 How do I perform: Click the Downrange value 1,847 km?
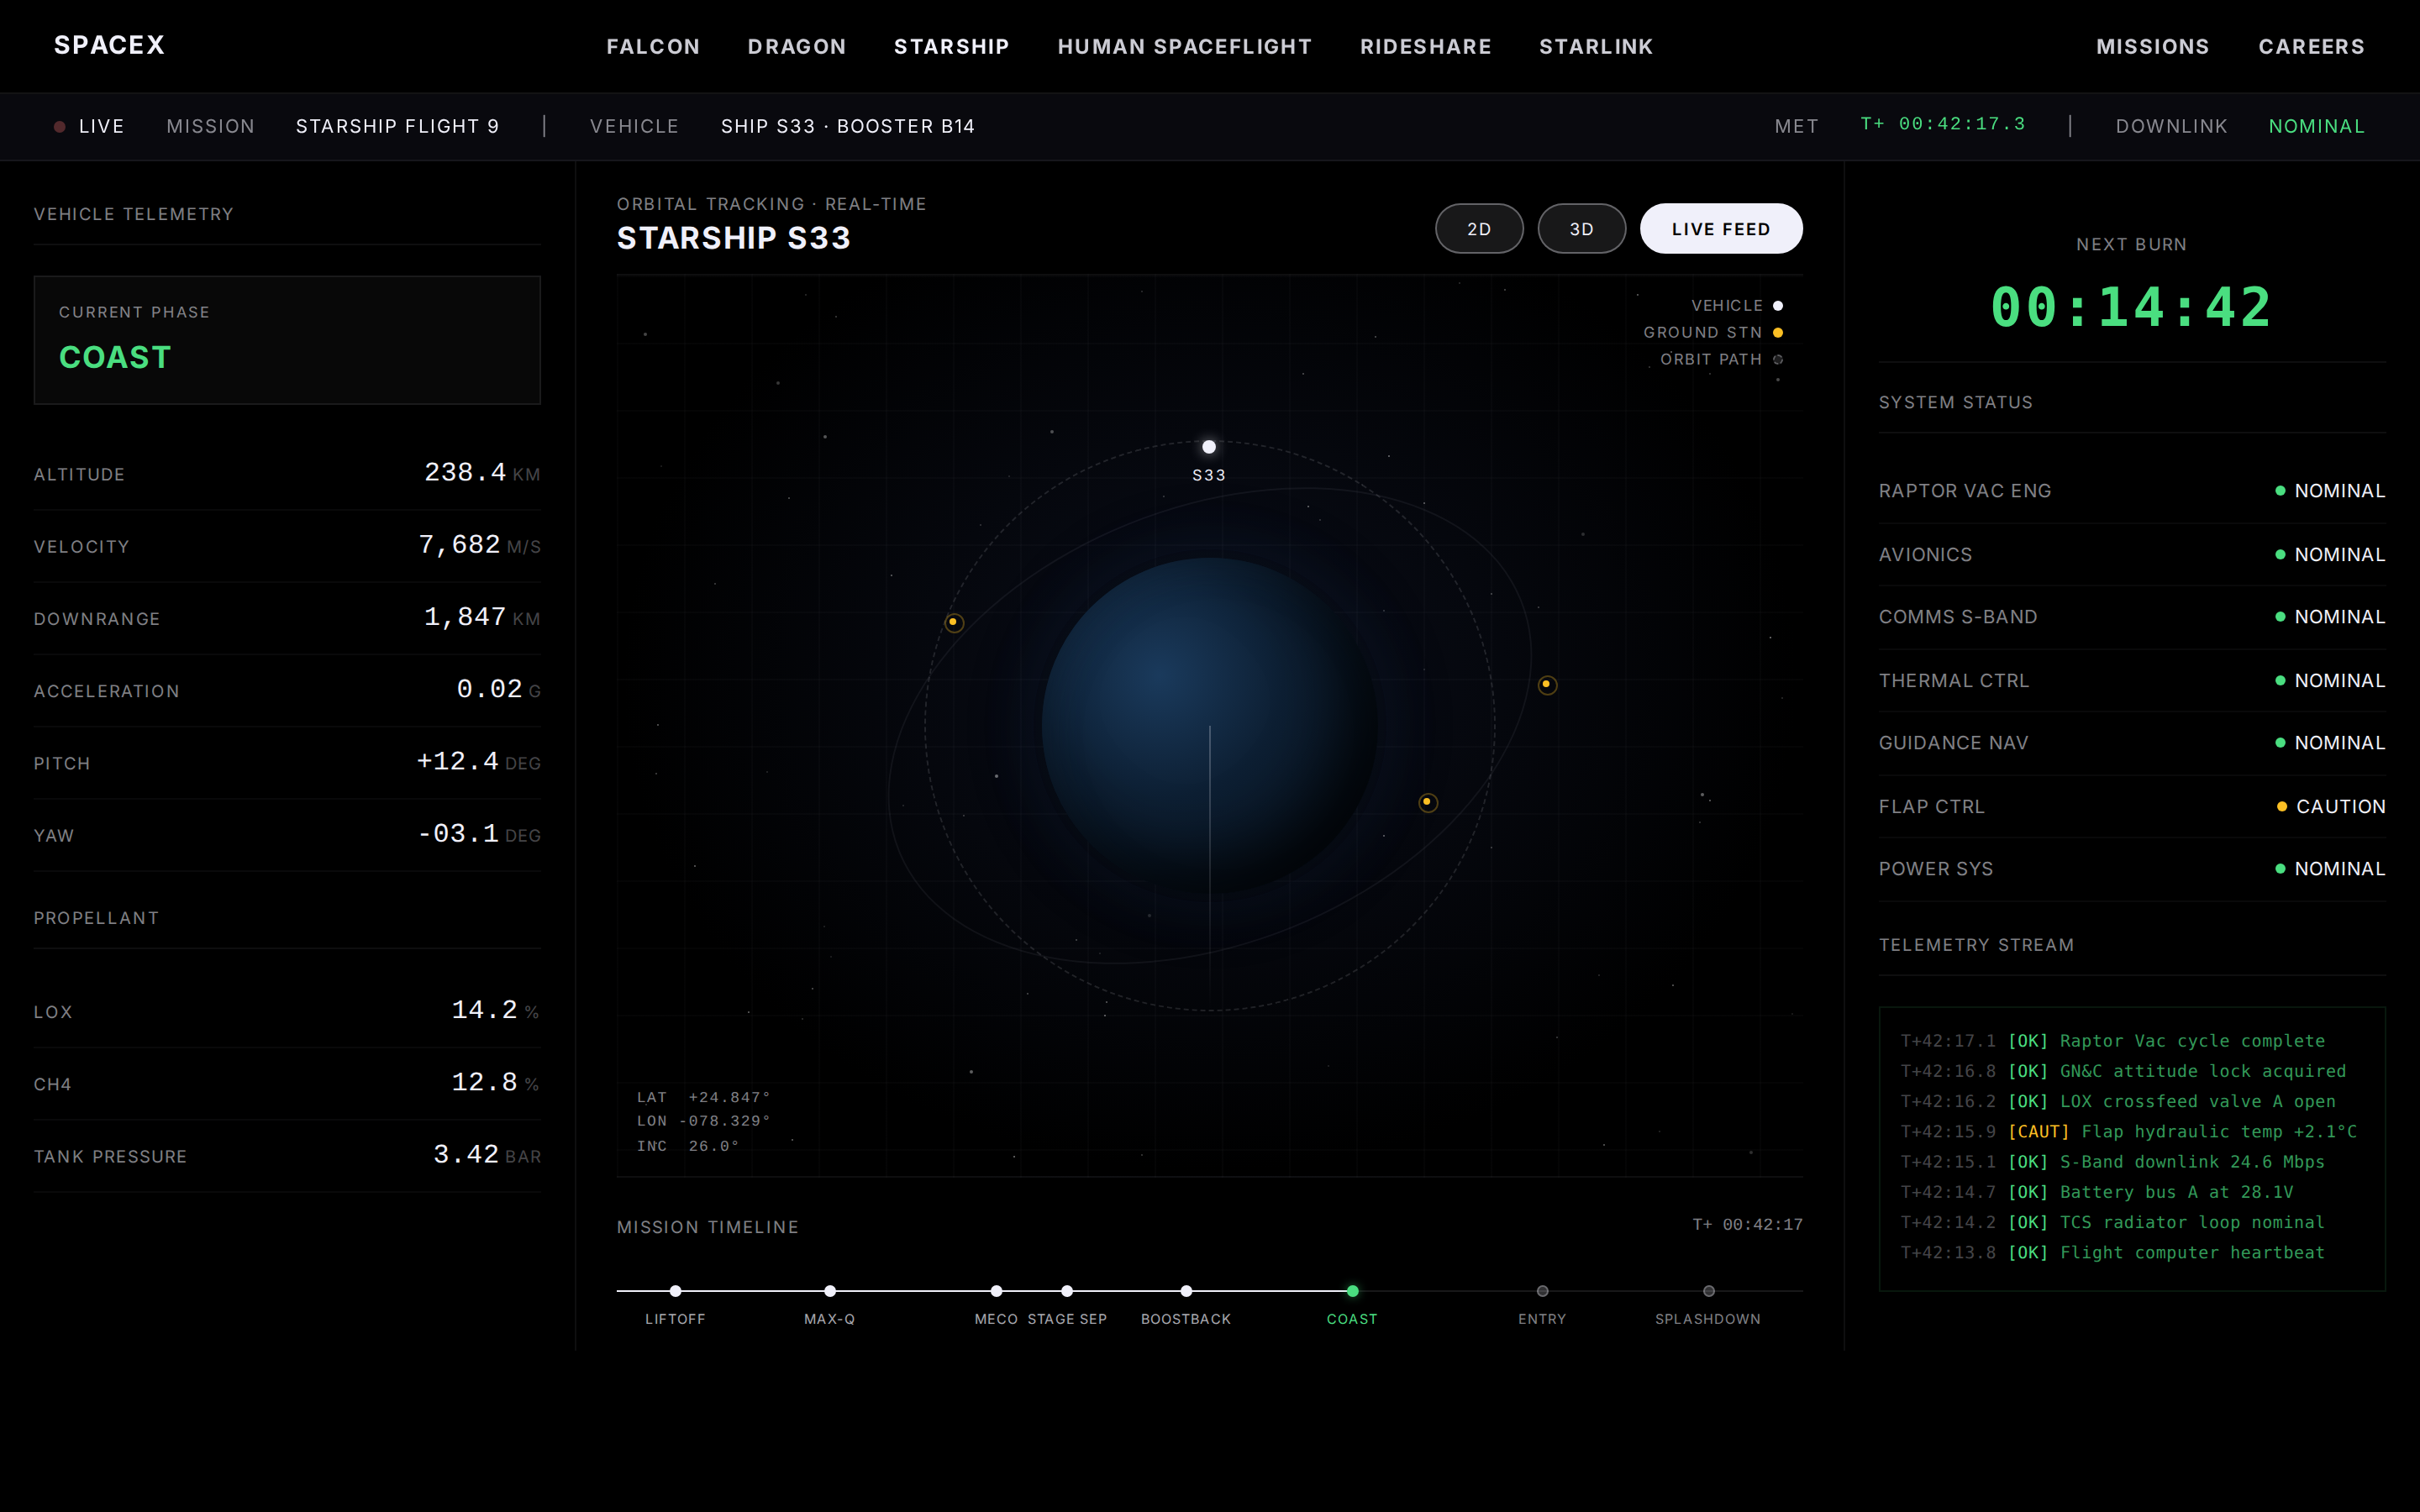point(482,617)
